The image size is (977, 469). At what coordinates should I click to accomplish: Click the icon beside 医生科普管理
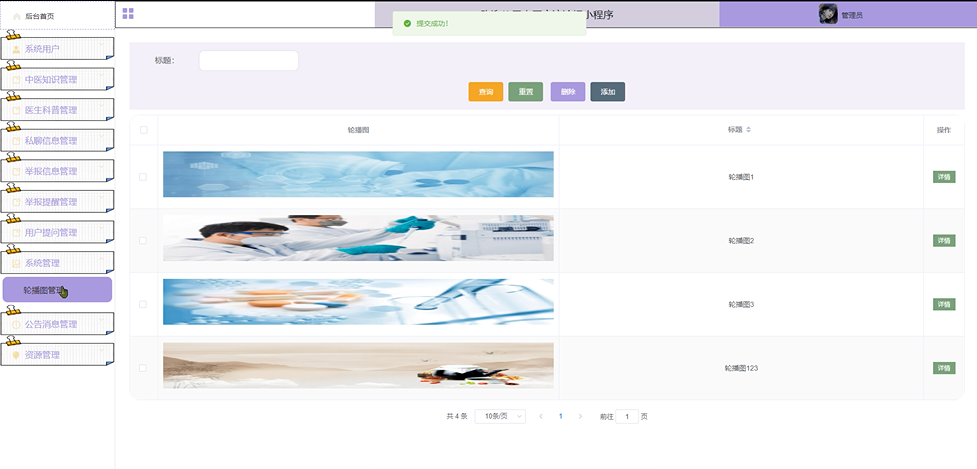point(16,110)
